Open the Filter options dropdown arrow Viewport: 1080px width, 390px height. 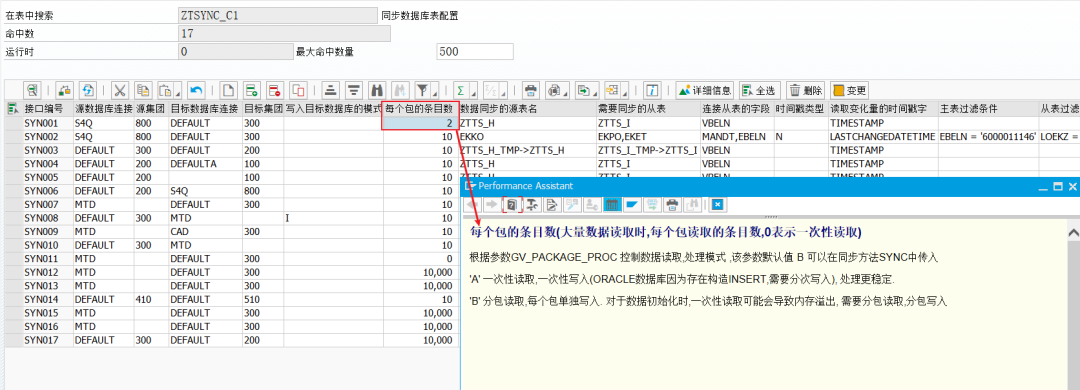(434, 90)
